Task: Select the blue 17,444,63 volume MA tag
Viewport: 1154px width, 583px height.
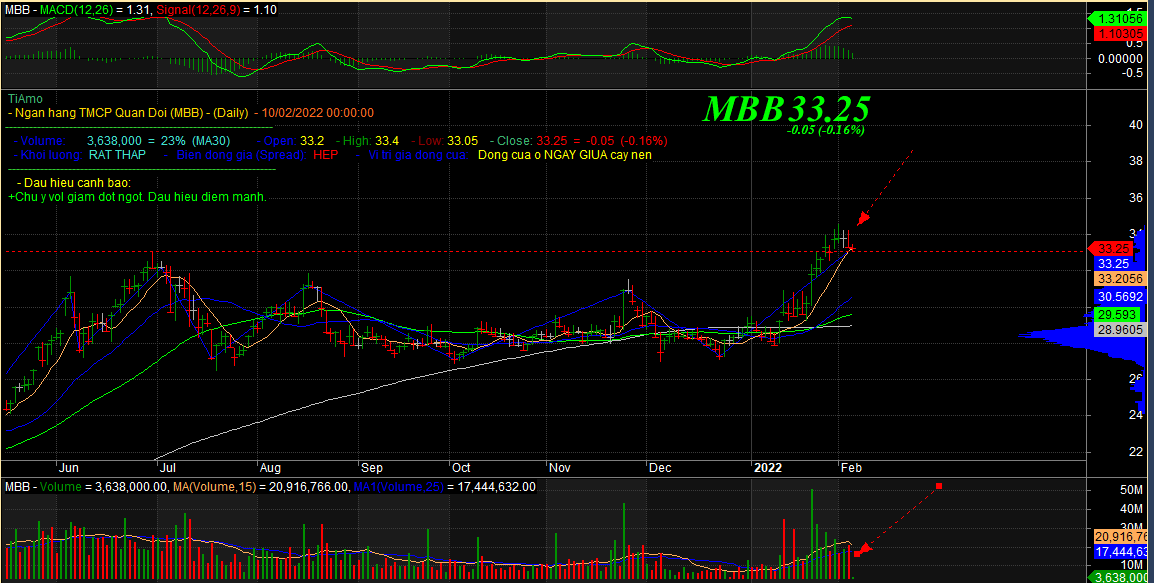Action: 1121,551
